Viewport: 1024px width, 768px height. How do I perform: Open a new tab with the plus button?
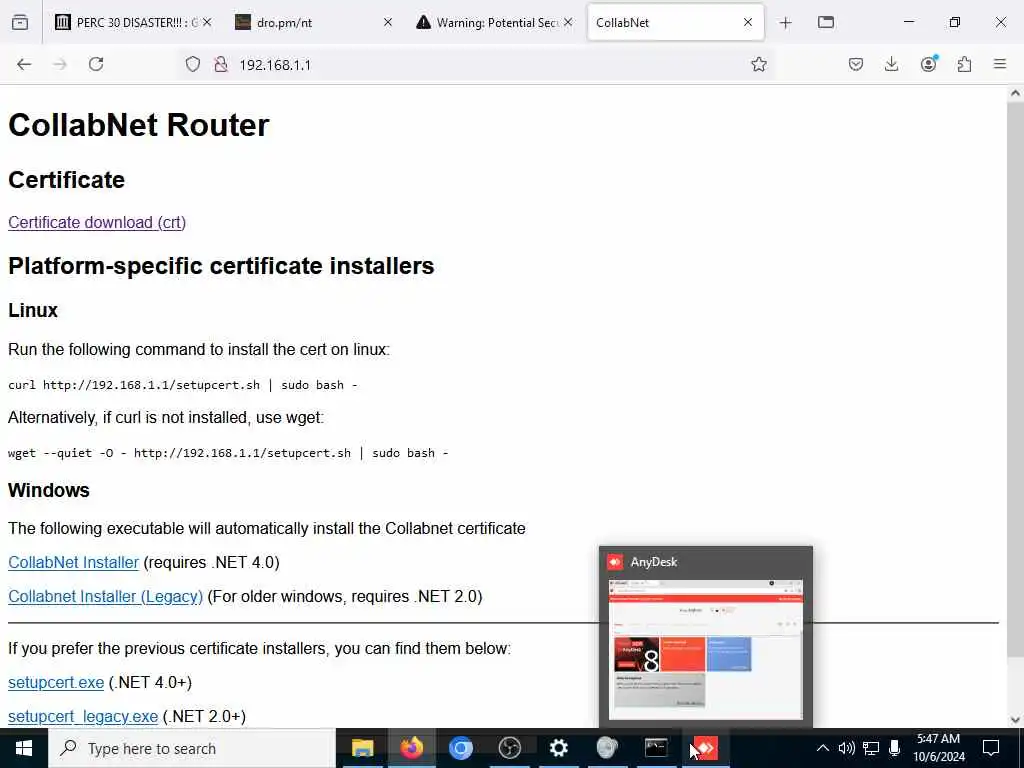tap(786, 23)
